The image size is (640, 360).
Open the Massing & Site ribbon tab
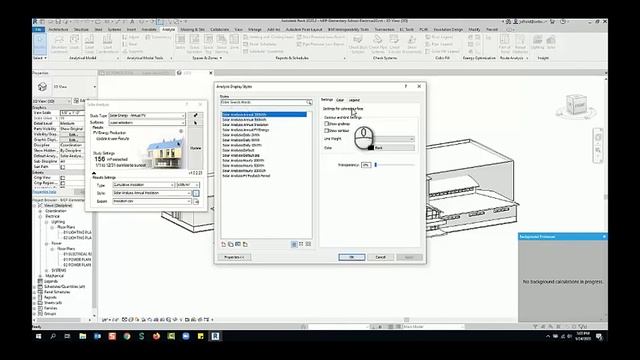tap(192, 29)
